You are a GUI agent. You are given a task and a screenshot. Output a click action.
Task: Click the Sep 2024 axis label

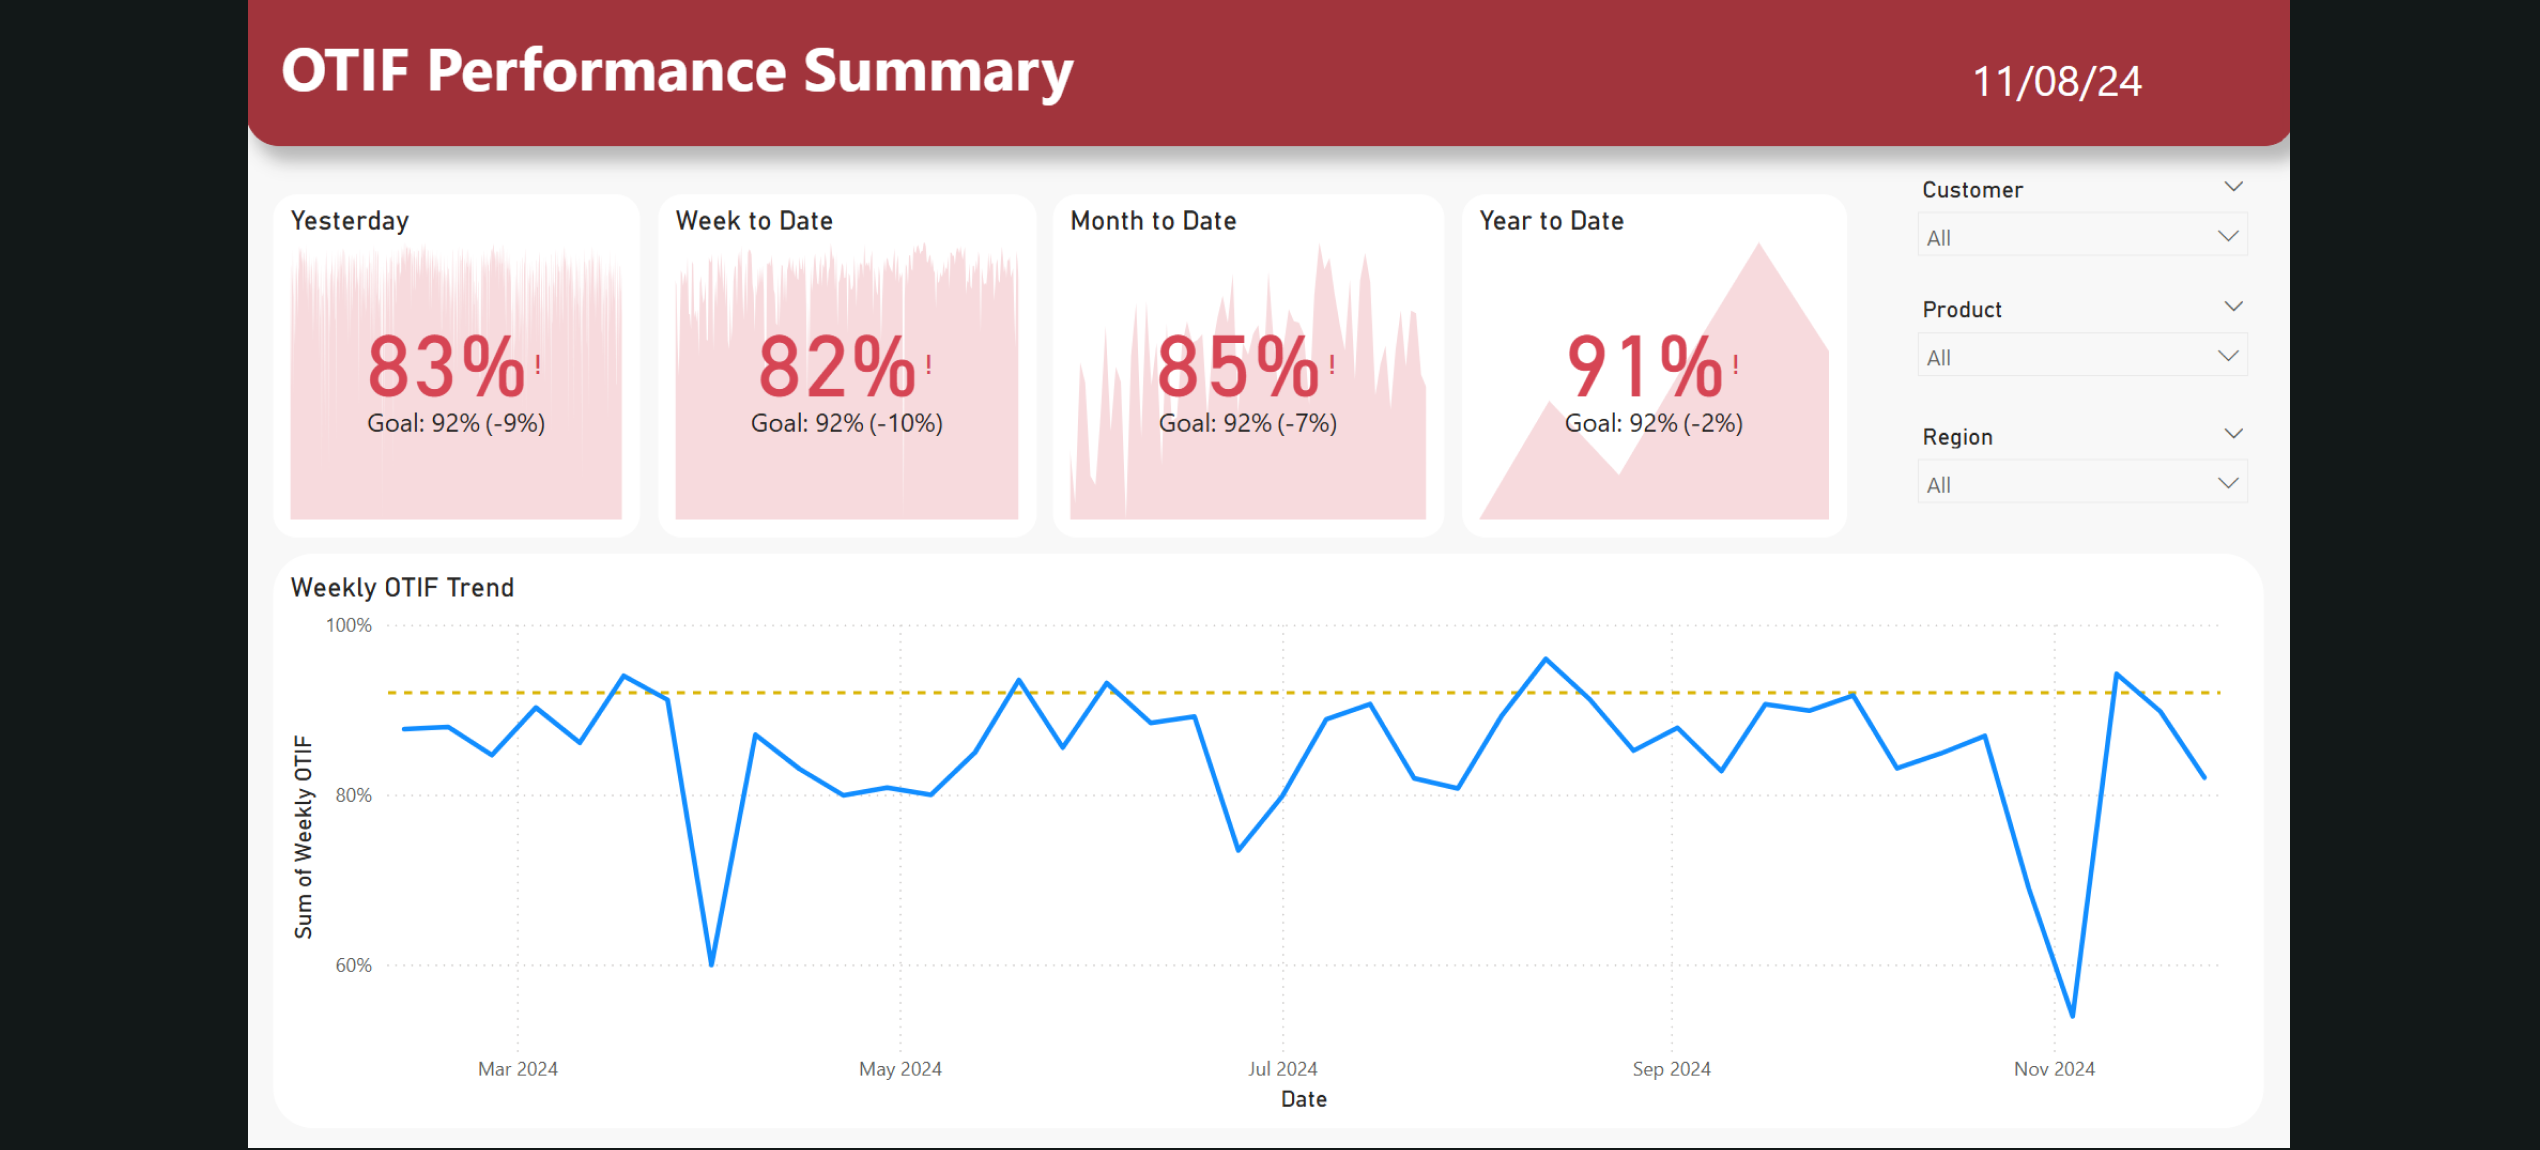click(1671, 1069)
